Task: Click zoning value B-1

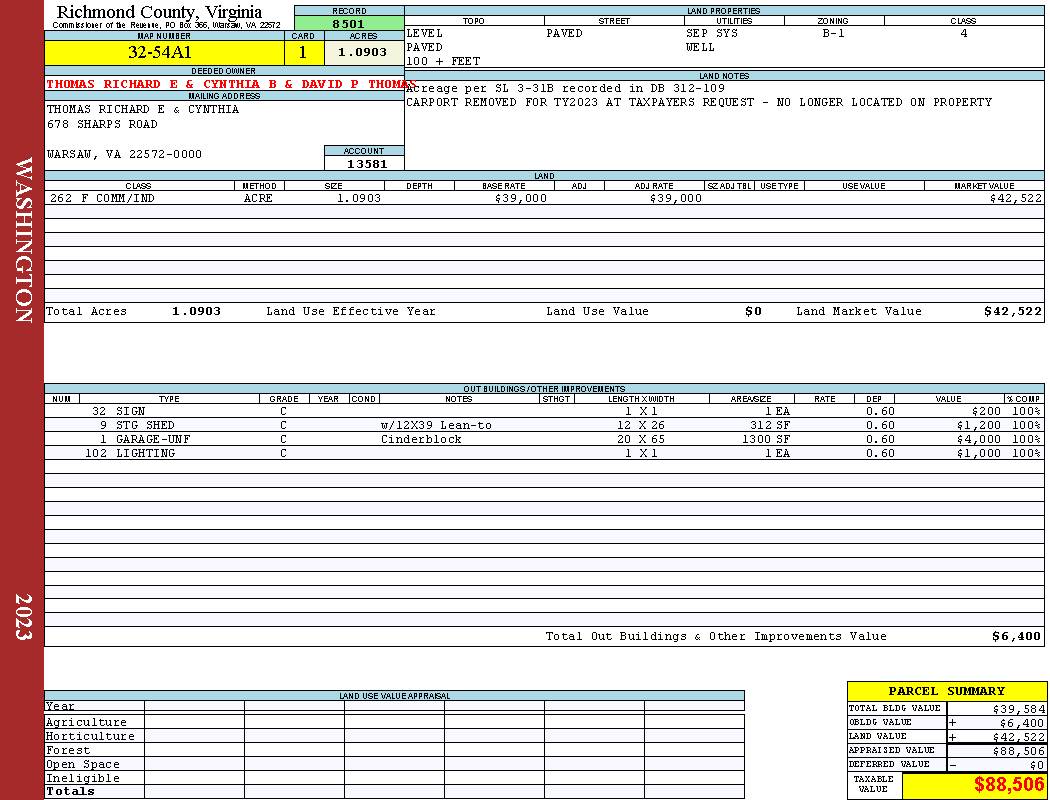Action: click(834, 33)
